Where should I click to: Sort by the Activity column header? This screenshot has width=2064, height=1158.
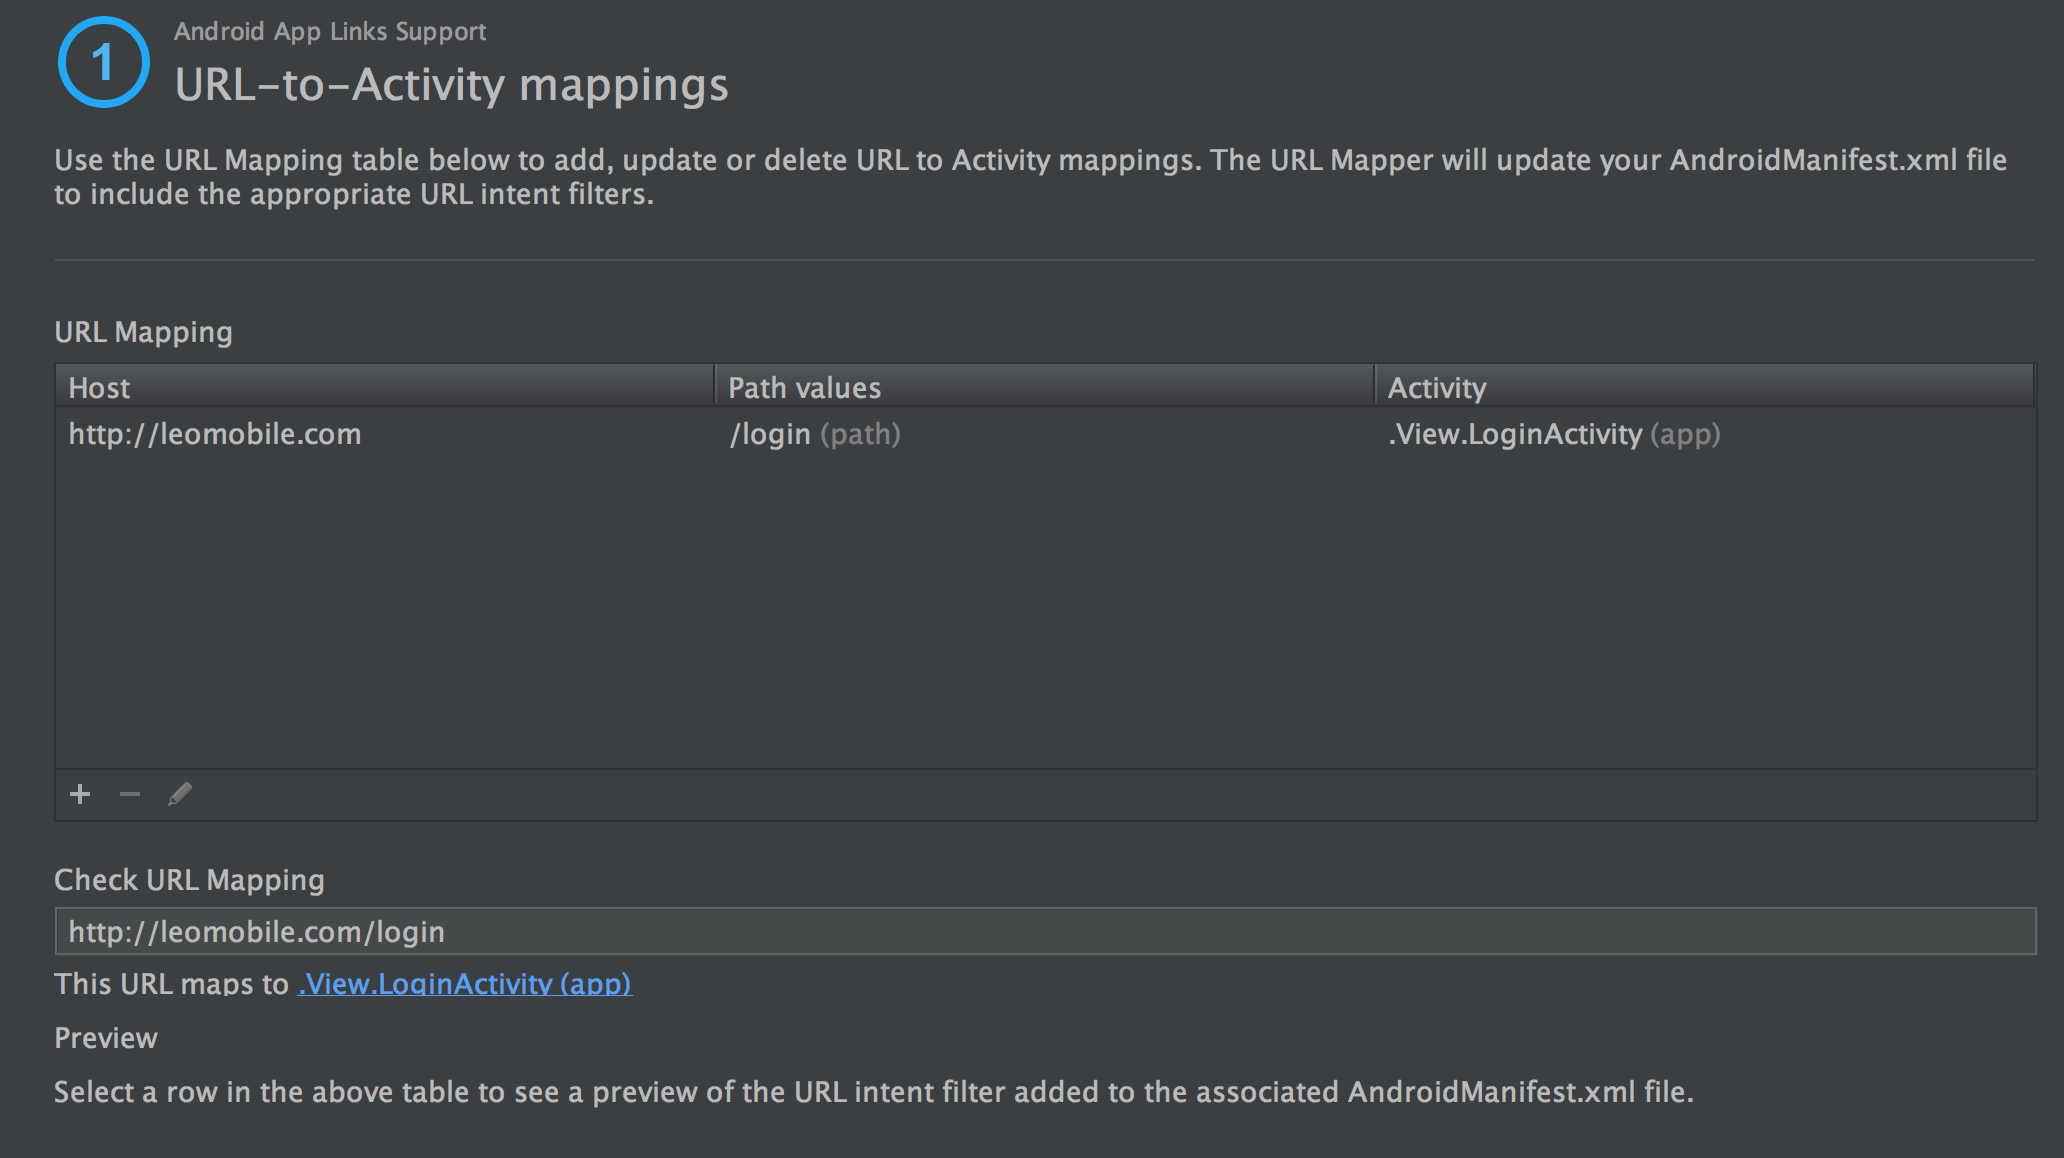point(1704,387)
